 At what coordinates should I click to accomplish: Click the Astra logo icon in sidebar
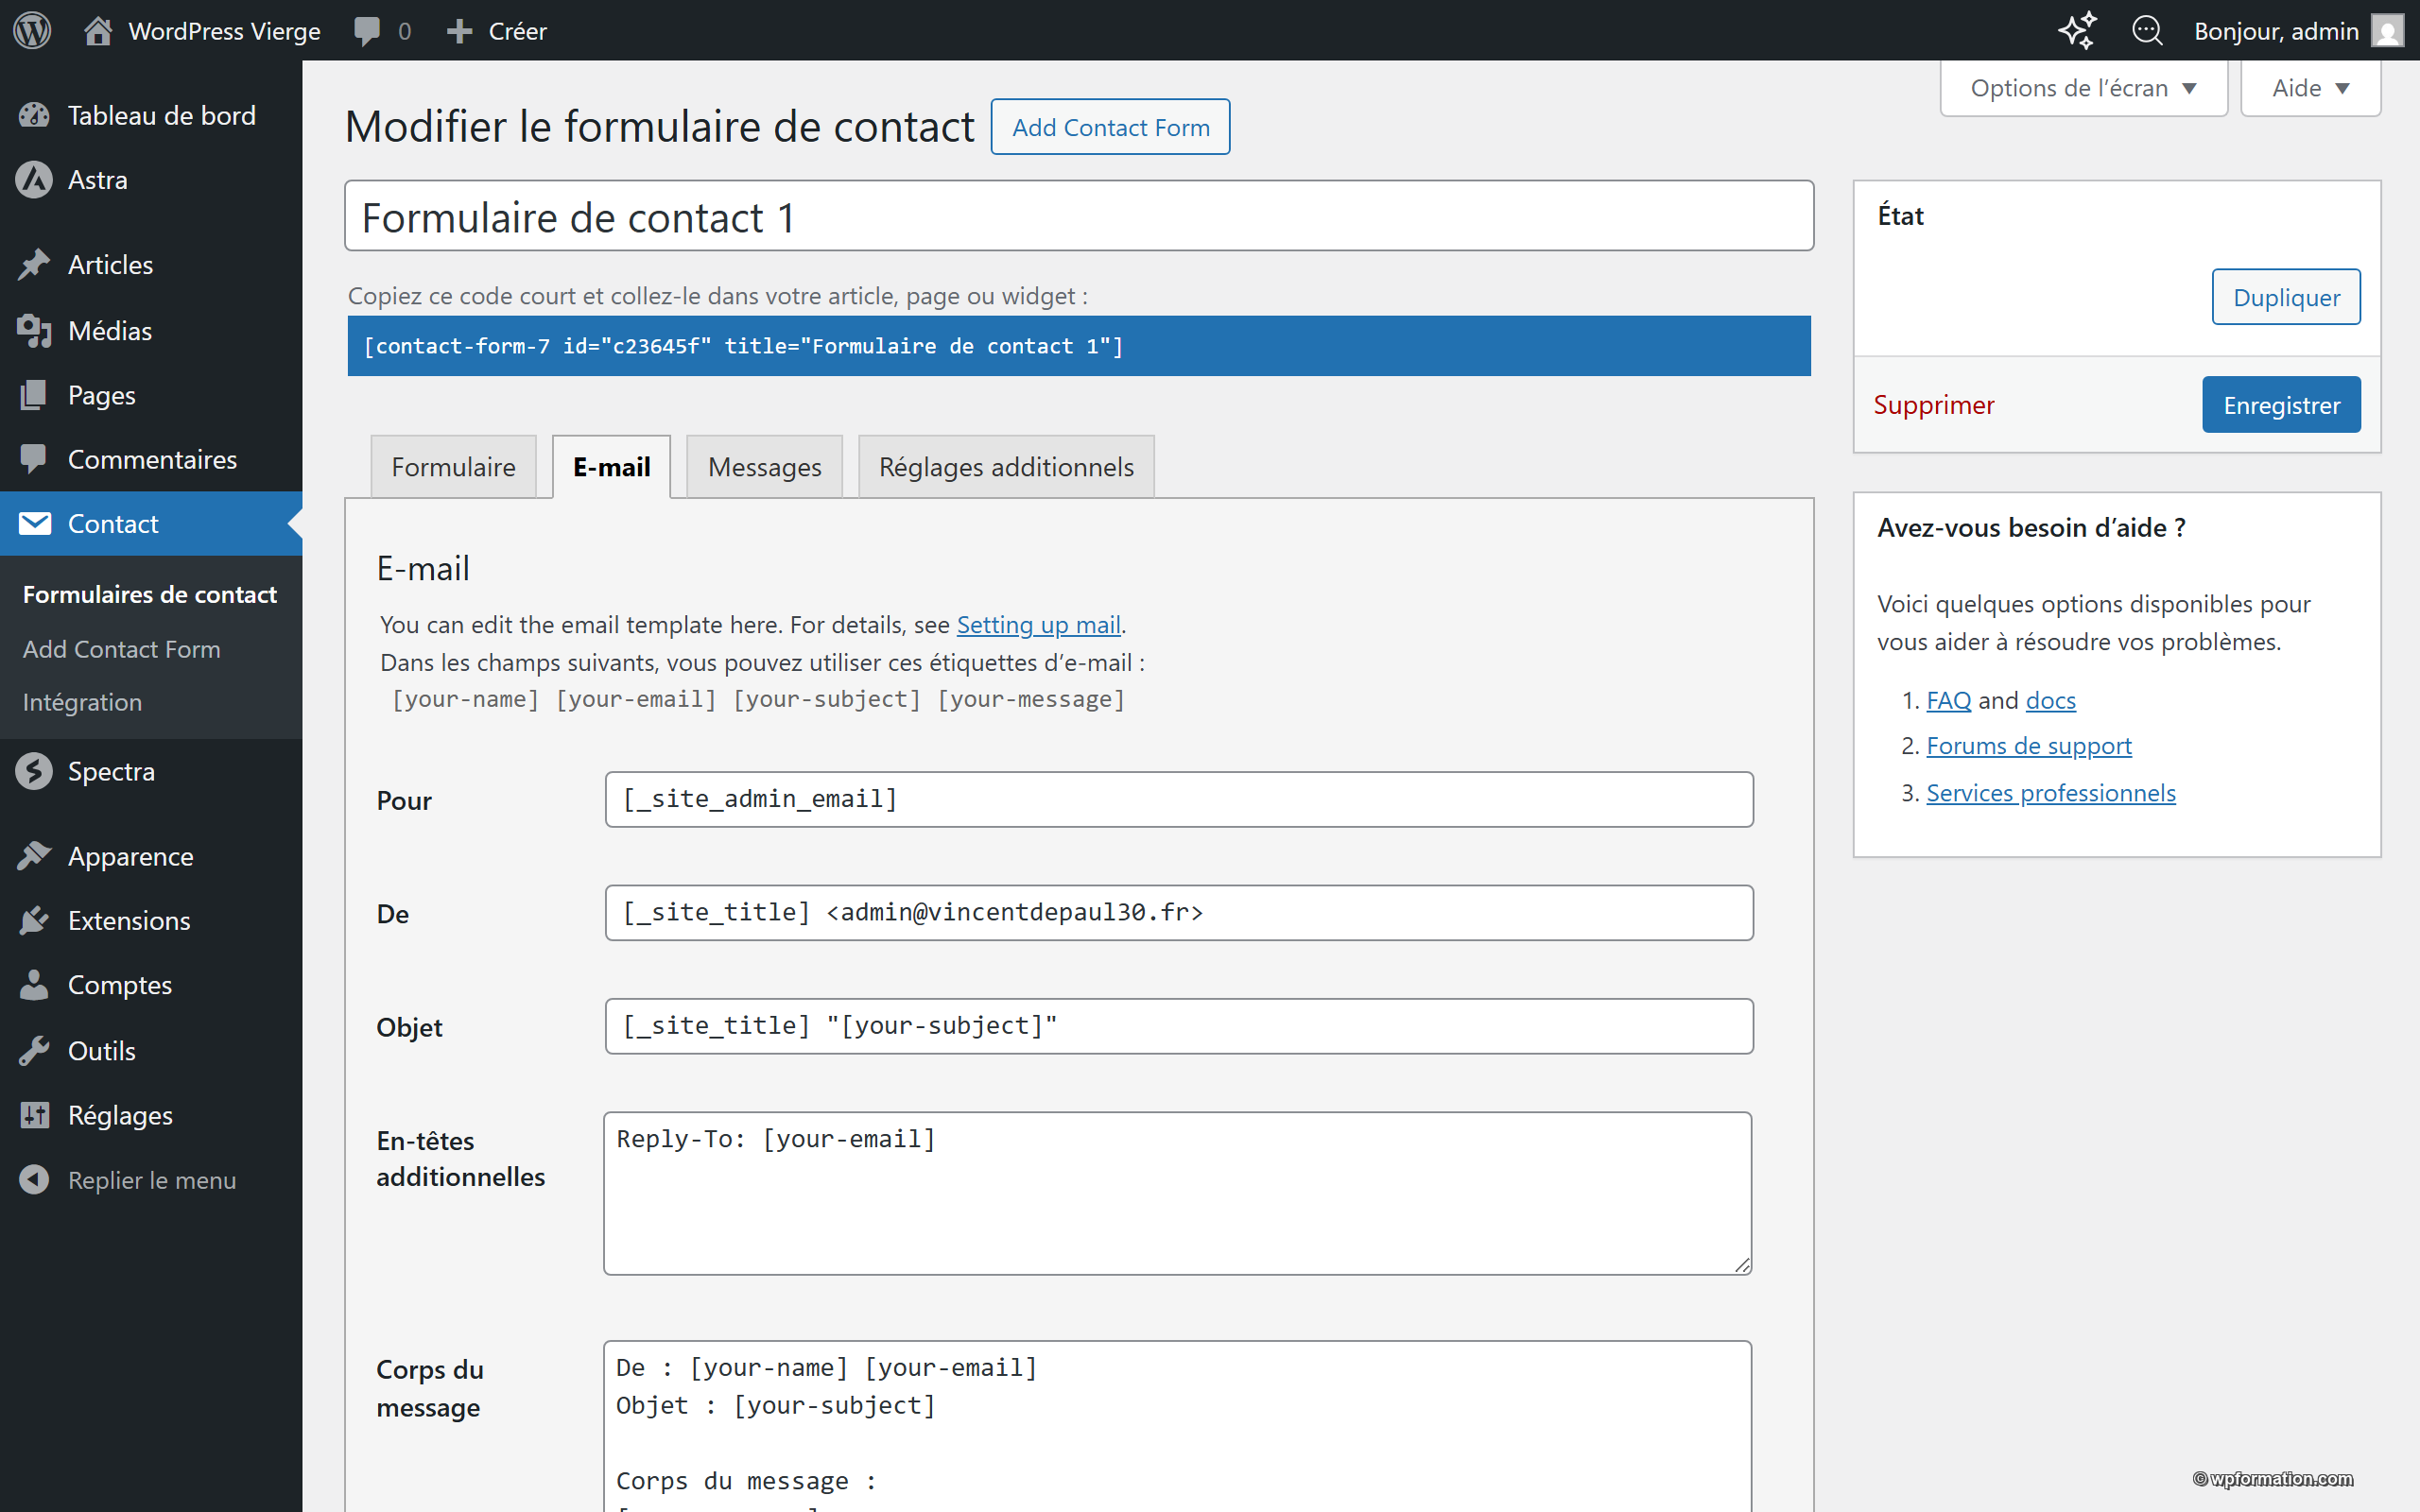(x=34, y=180)
